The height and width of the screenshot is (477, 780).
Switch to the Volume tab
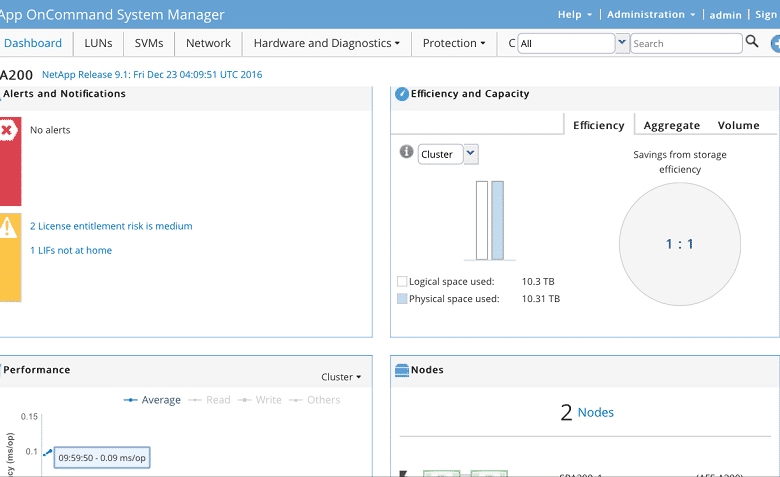(x=738, y=125)
